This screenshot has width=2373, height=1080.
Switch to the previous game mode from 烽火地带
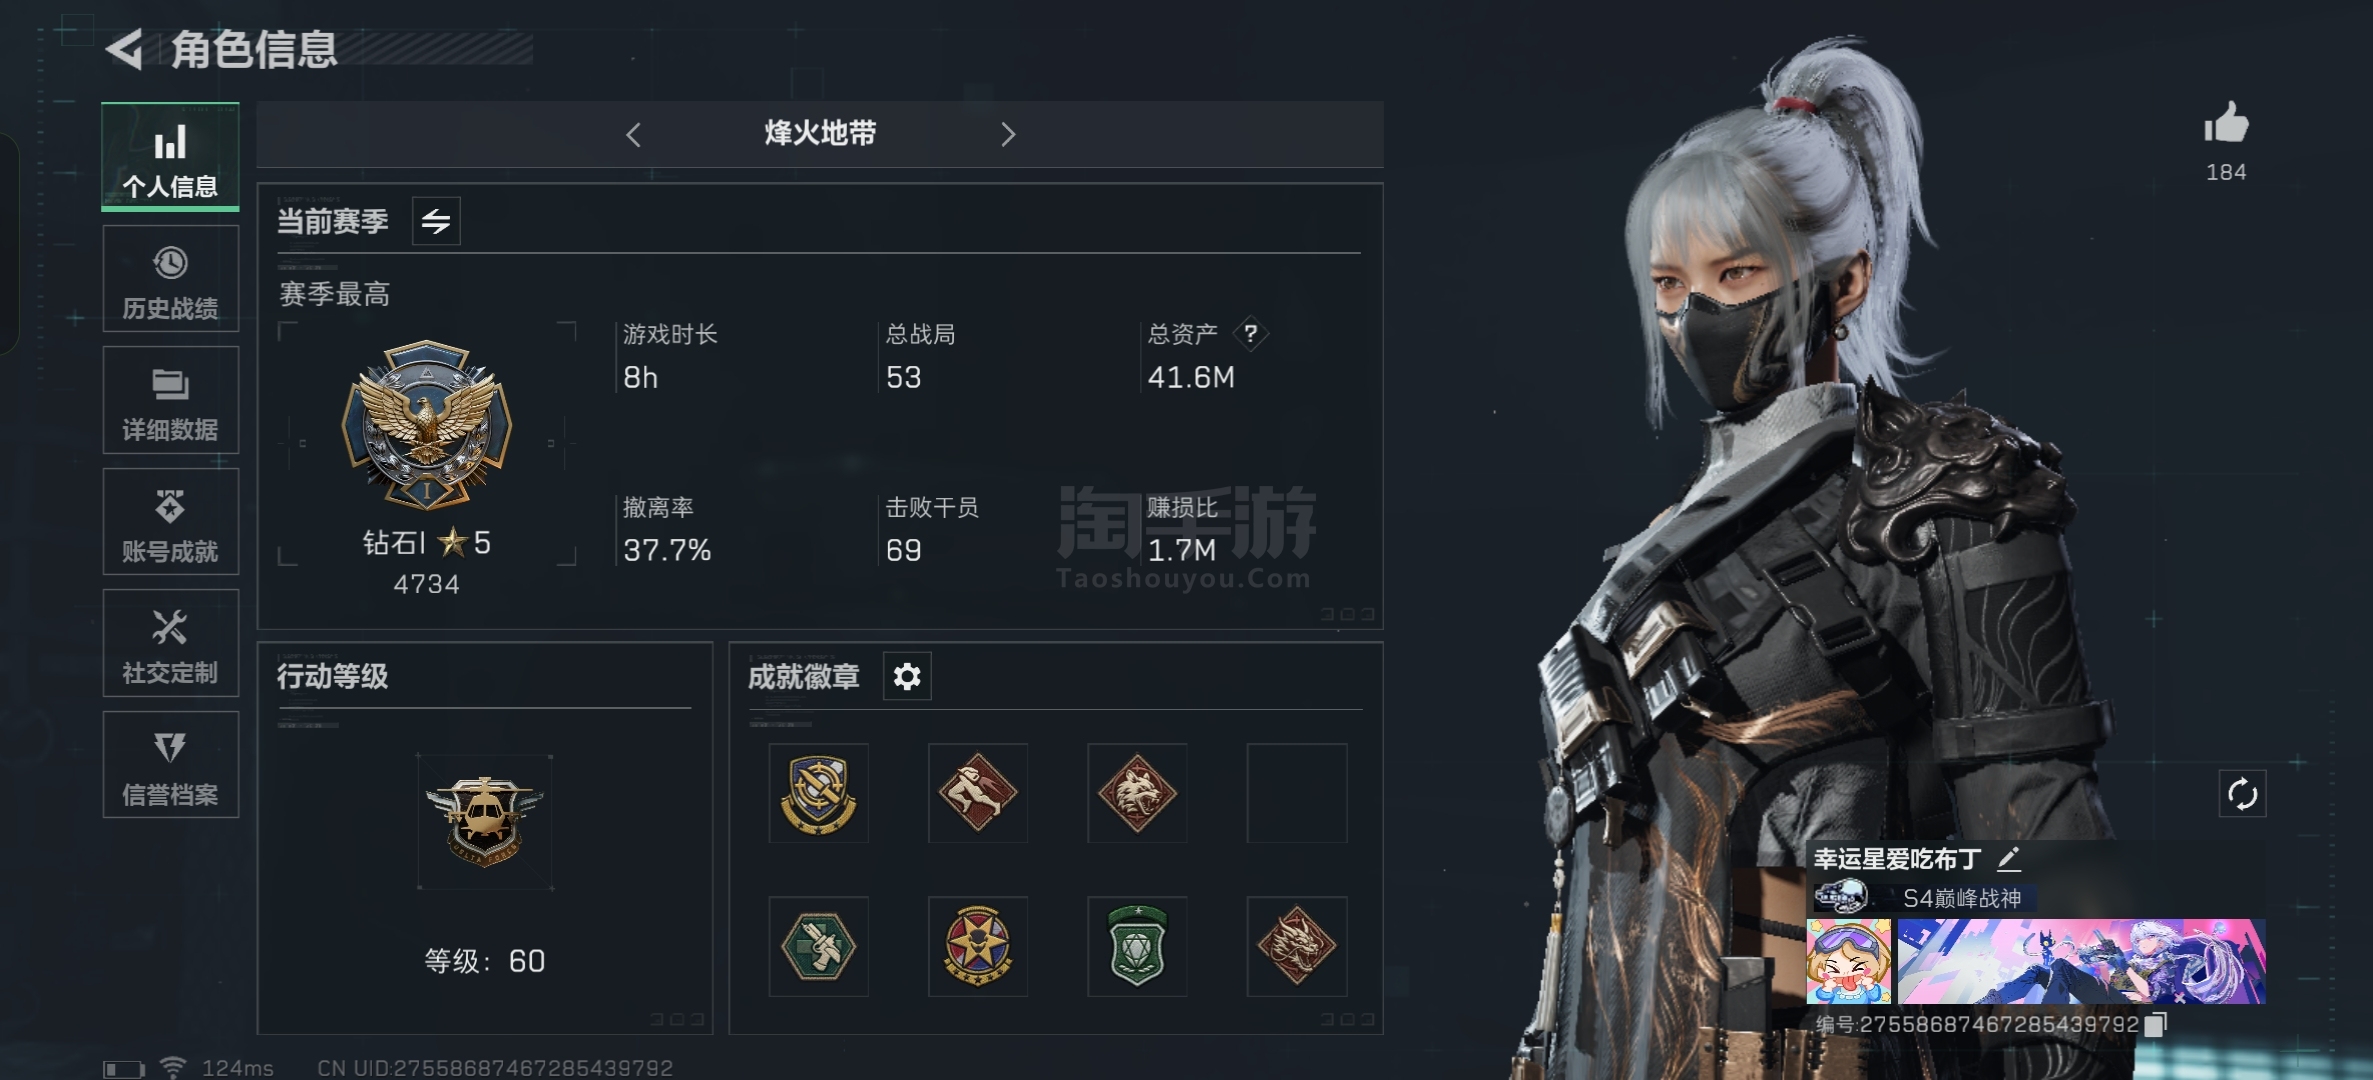coord(633,134)
